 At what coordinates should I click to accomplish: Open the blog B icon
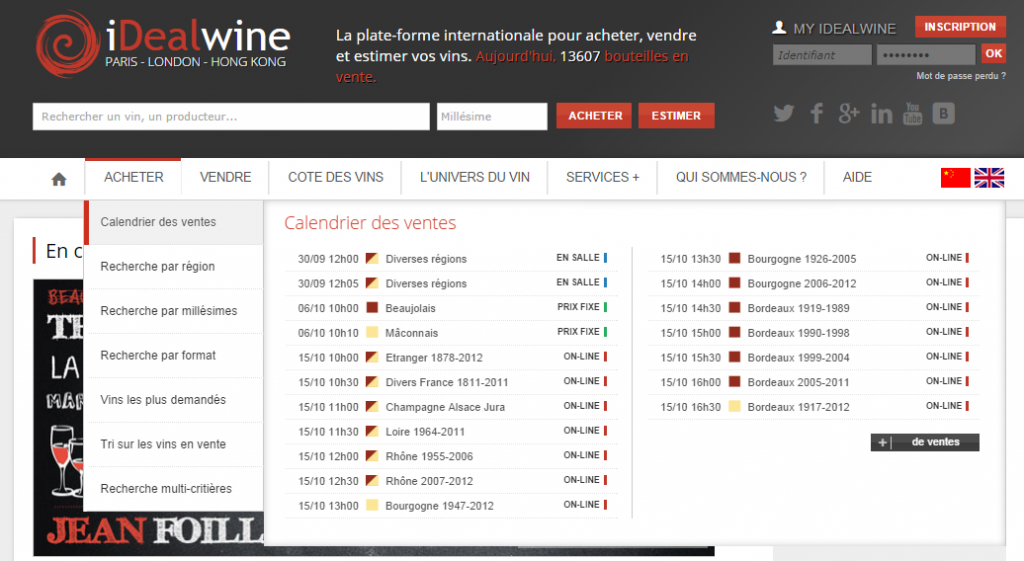tap(943, 114)
